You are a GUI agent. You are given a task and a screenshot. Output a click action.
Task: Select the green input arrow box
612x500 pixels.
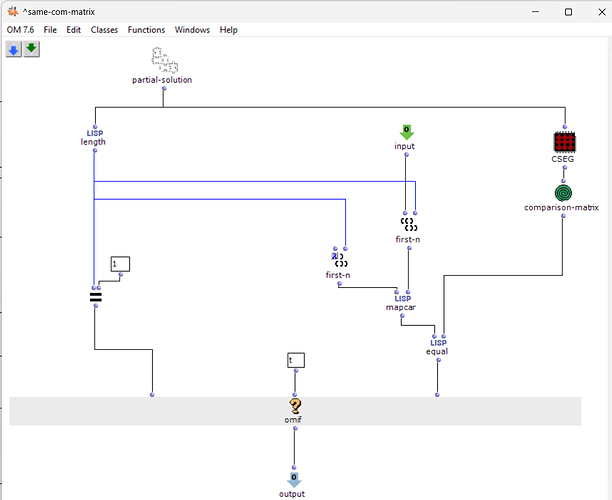pos(406,132)
